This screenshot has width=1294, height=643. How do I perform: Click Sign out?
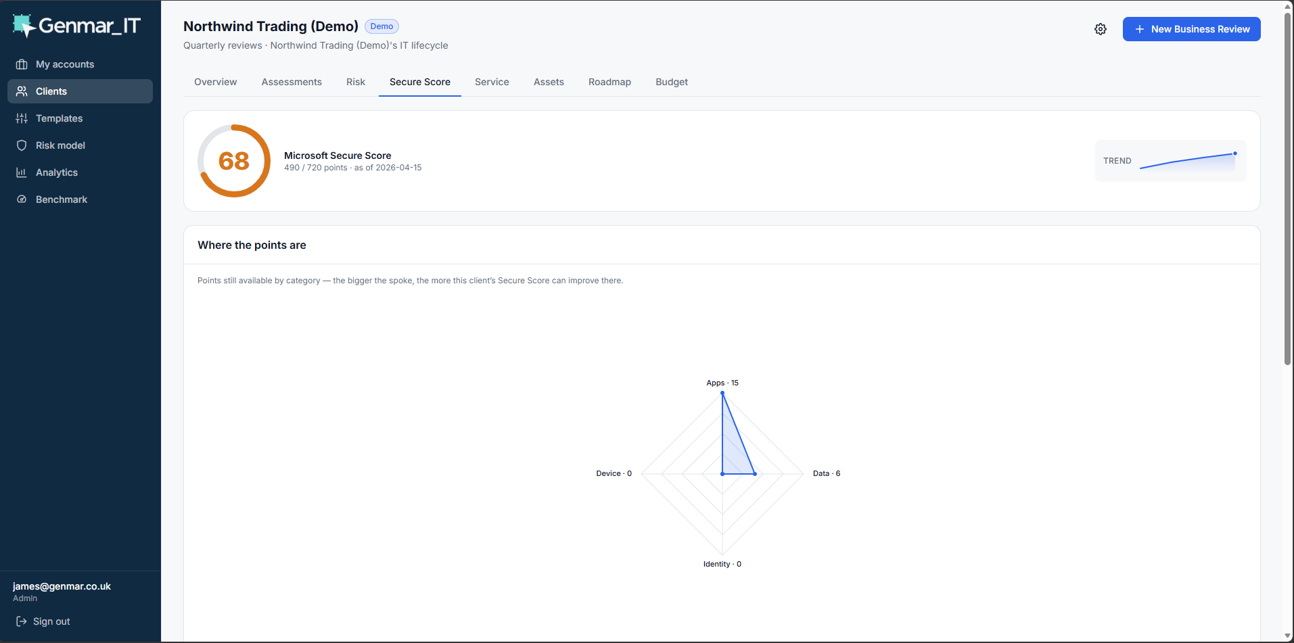click(x=43, y=621)
